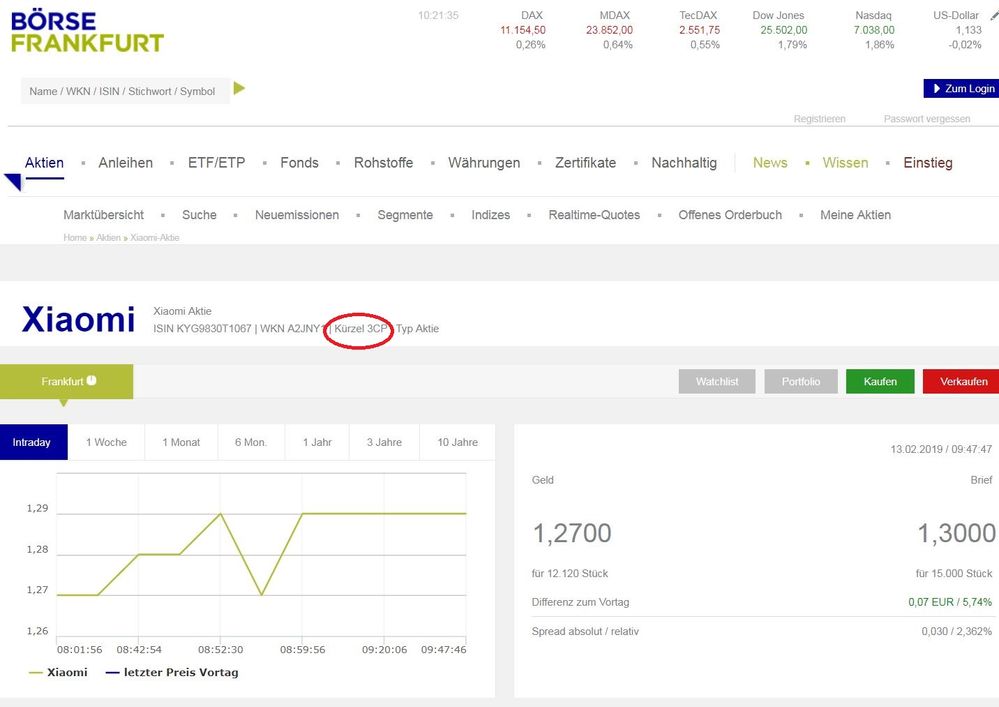Click the green search arrow icon
Screen dimensions: 999x707
point(239,89)
